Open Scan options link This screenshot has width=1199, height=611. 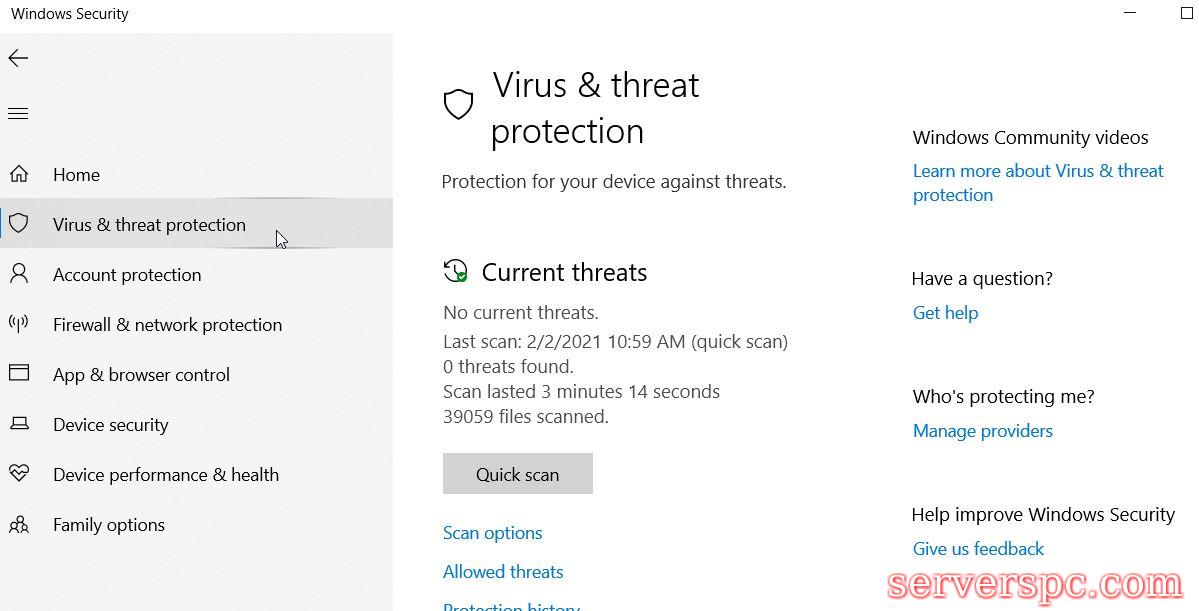pyautogui.click(x=492, y=533)
